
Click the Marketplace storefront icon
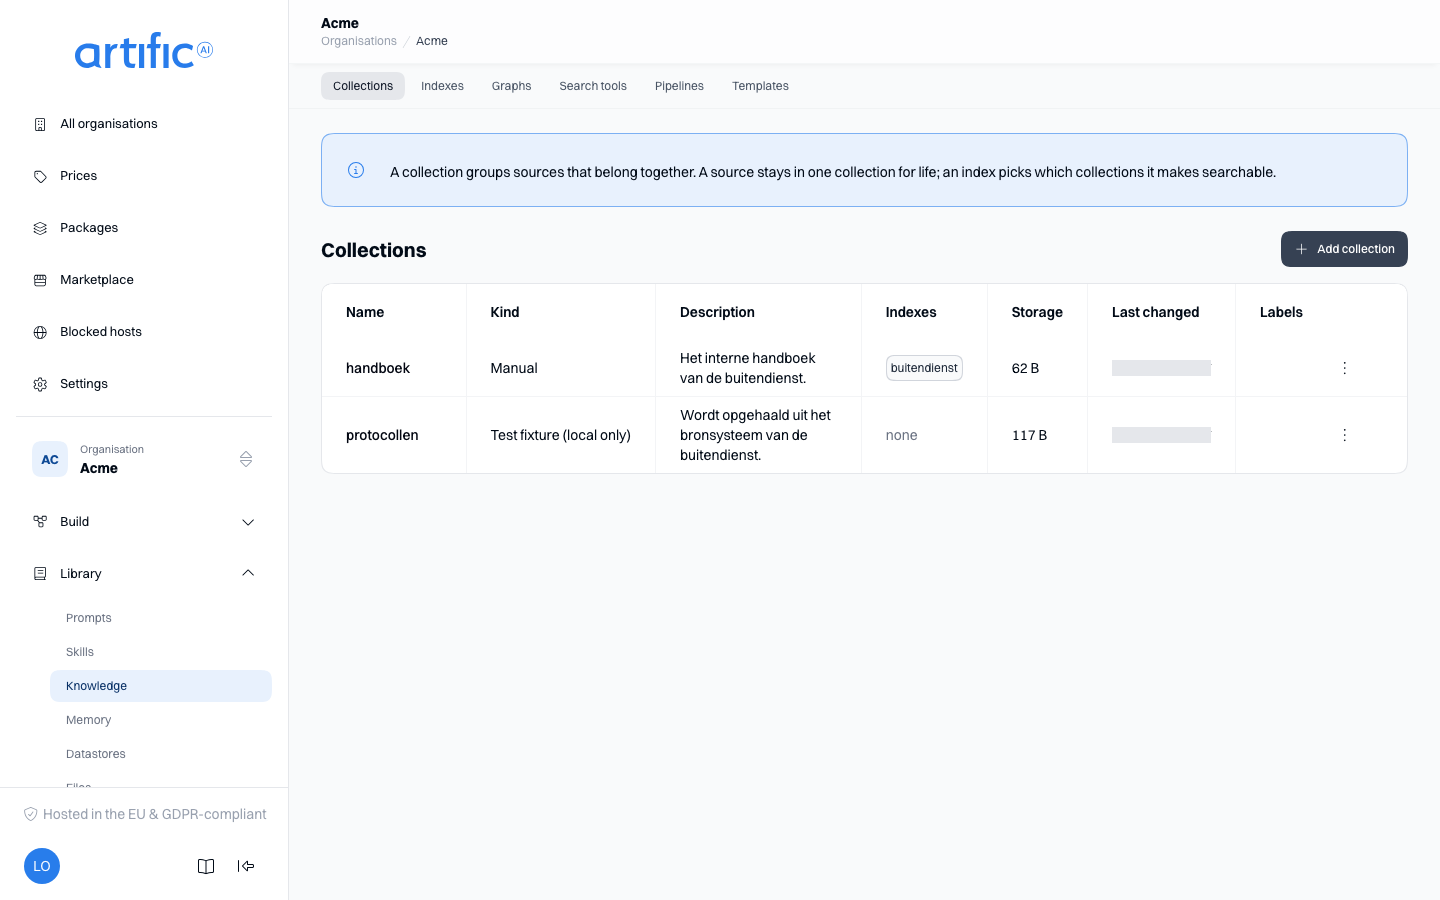pos(40,280)
